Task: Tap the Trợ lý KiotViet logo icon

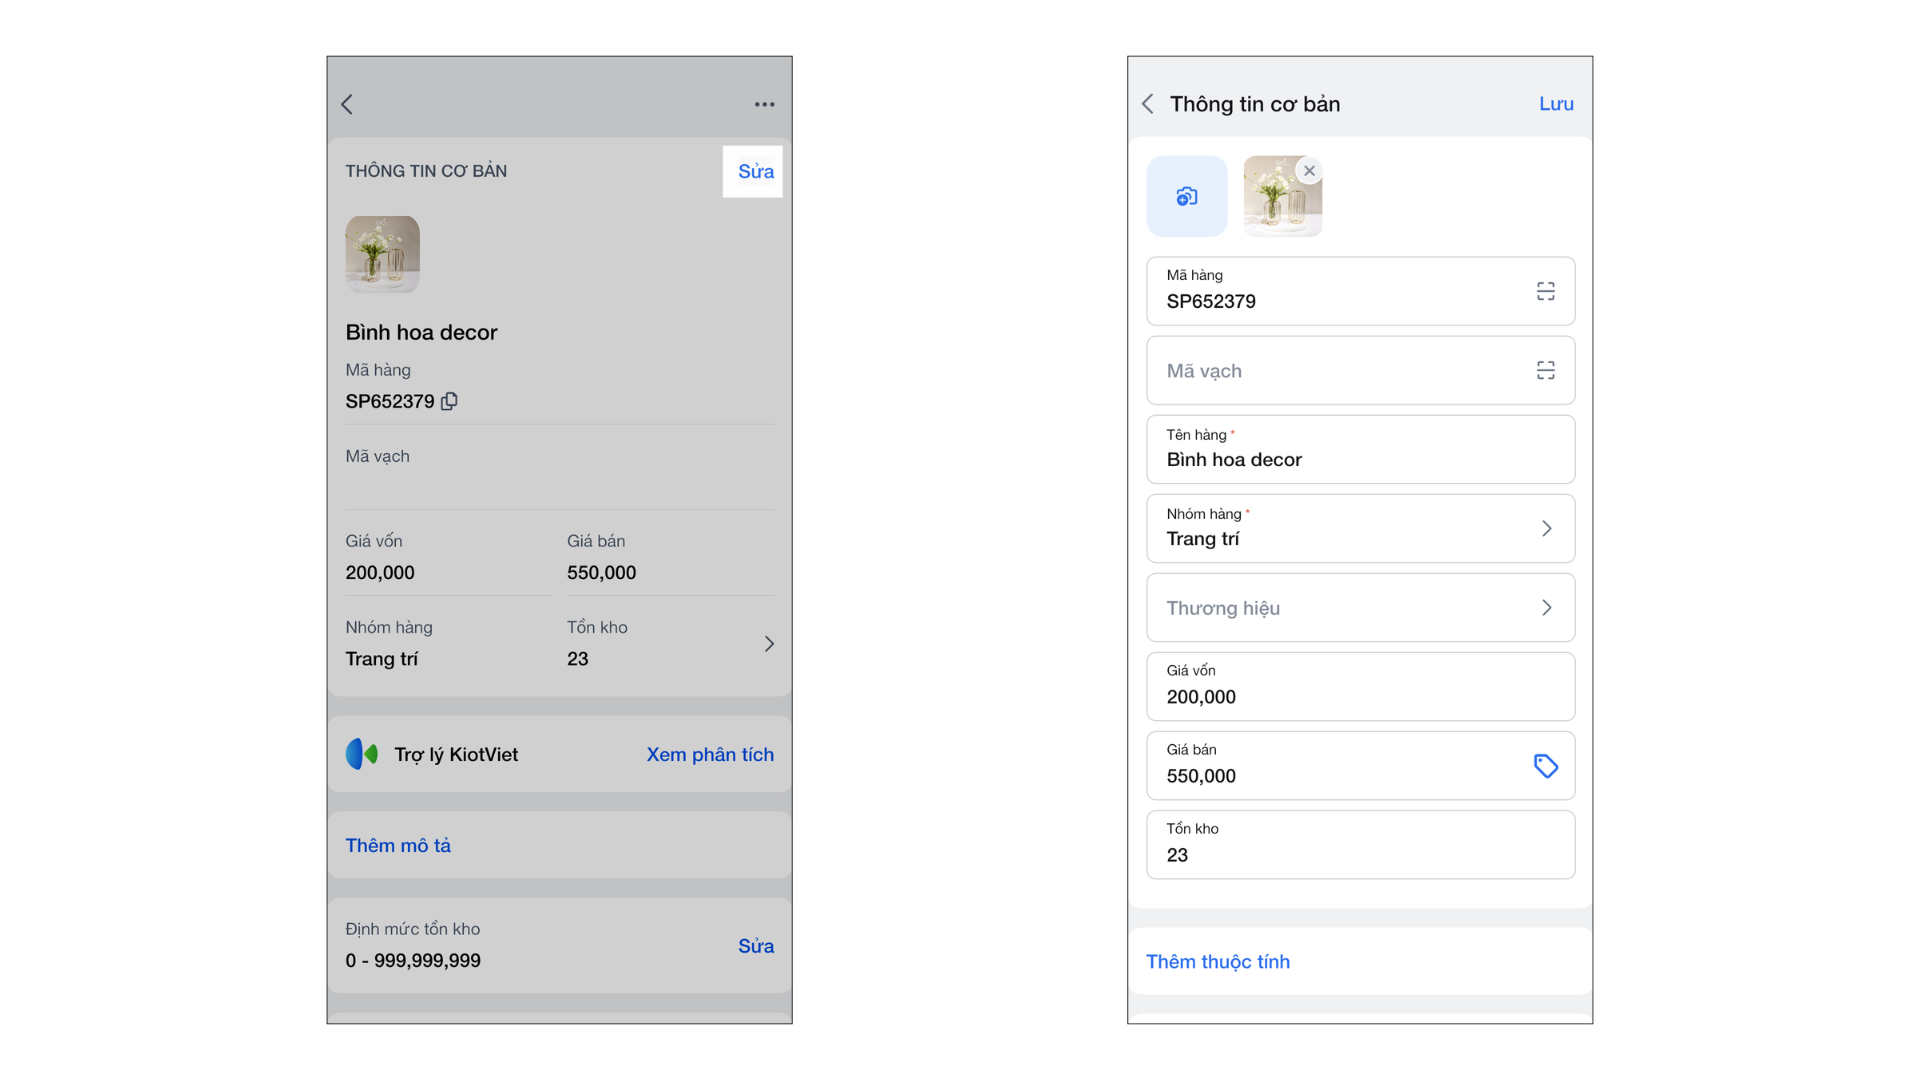Action: 362,754
